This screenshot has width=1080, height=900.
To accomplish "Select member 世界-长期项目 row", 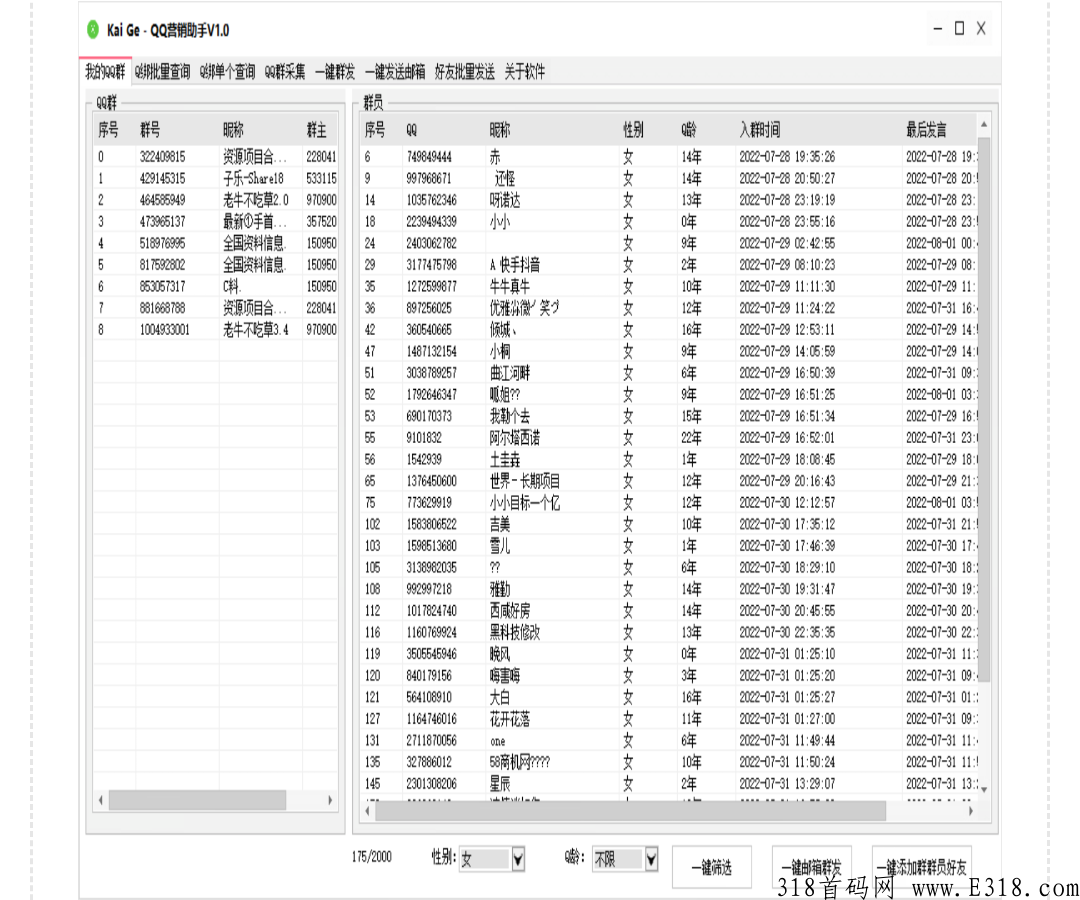I will click(x=668, y=481).
